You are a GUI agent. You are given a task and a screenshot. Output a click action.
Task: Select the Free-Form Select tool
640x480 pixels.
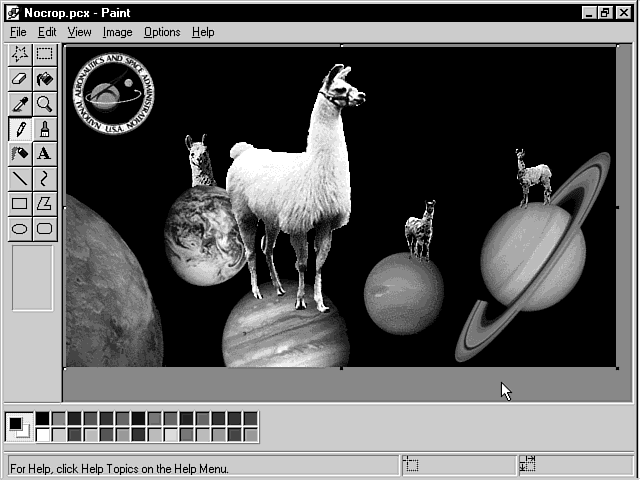(19, 54)
